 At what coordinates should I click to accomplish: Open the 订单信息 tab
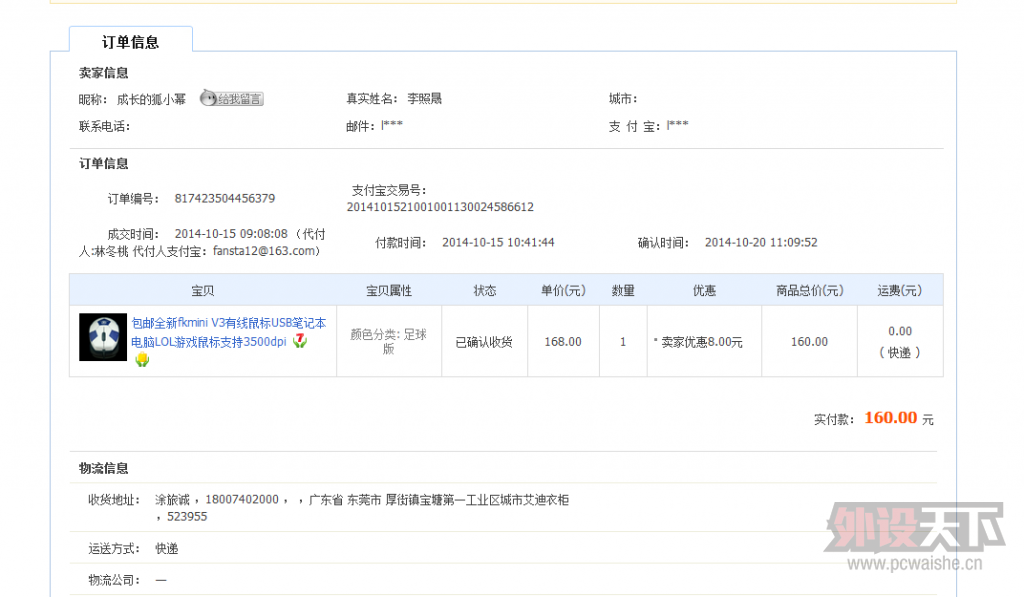[130, 42]
